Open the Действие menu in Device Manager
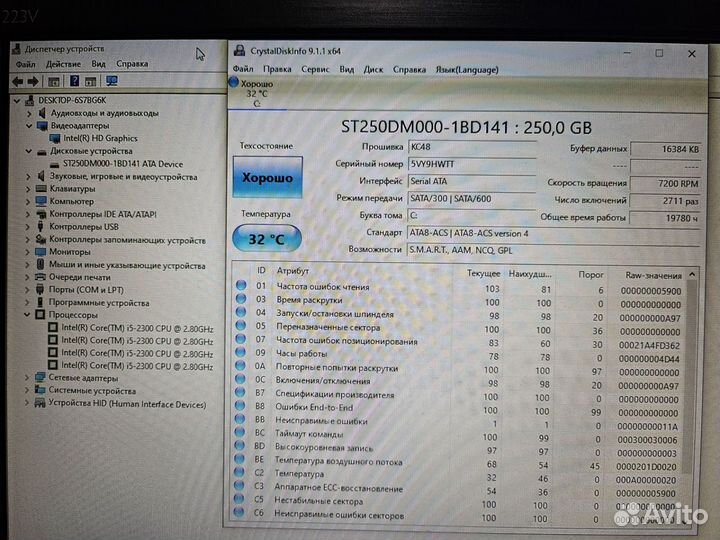 click(x=63, y=64)
